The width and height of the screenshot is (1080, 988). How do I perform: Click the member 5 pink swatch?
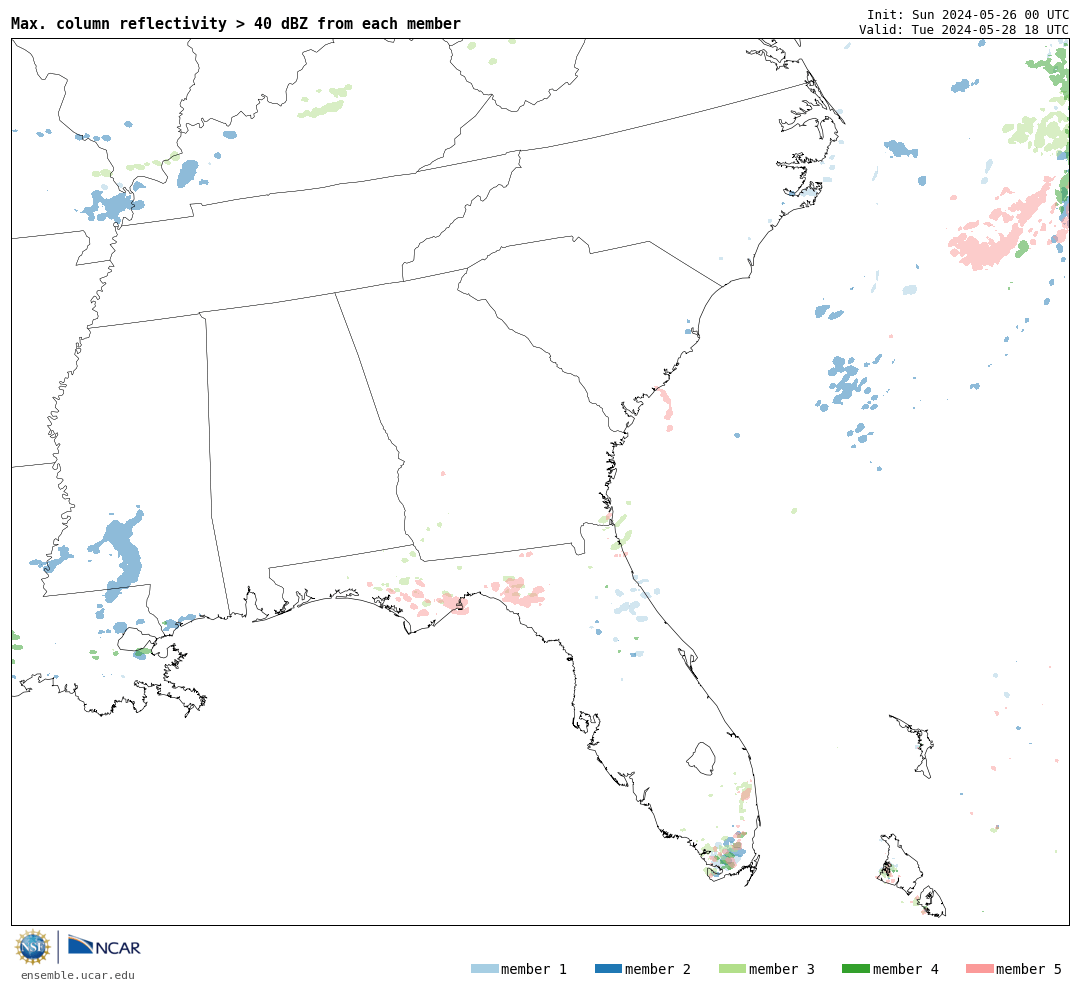(979, 969)
